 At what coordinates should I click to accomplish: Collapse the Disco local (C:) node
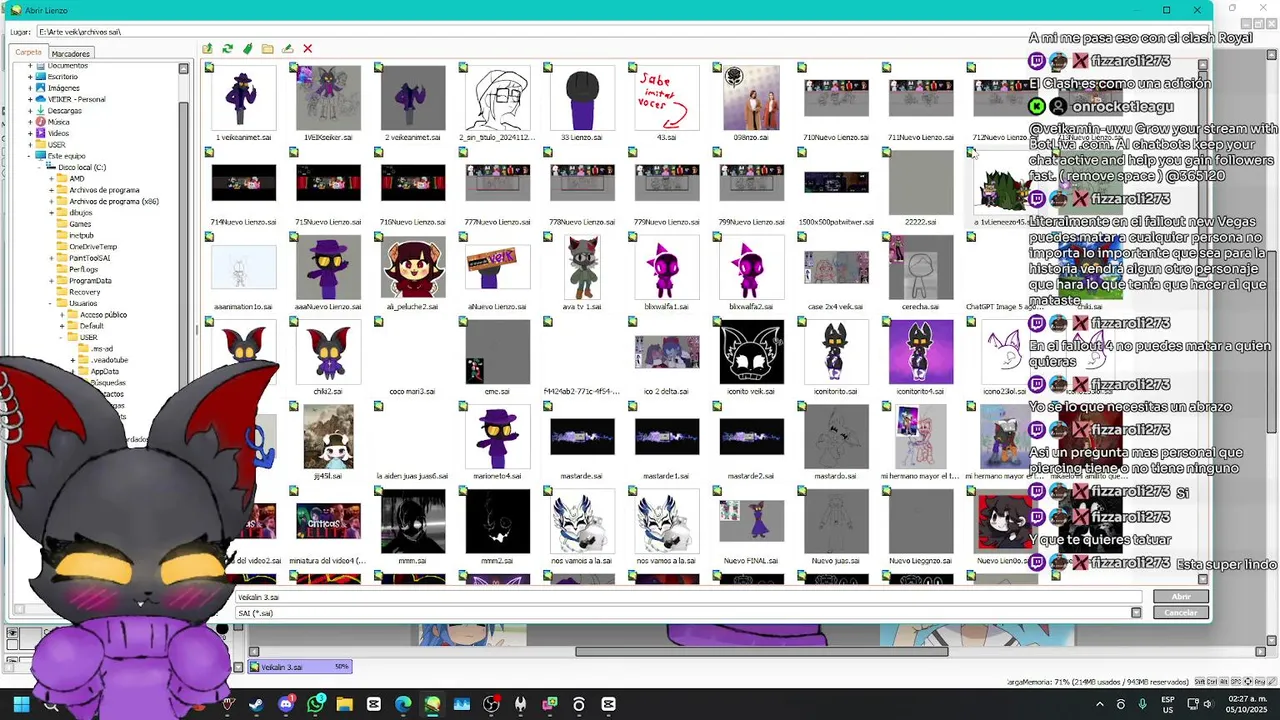pyautogui.click(x=40, y=168)
